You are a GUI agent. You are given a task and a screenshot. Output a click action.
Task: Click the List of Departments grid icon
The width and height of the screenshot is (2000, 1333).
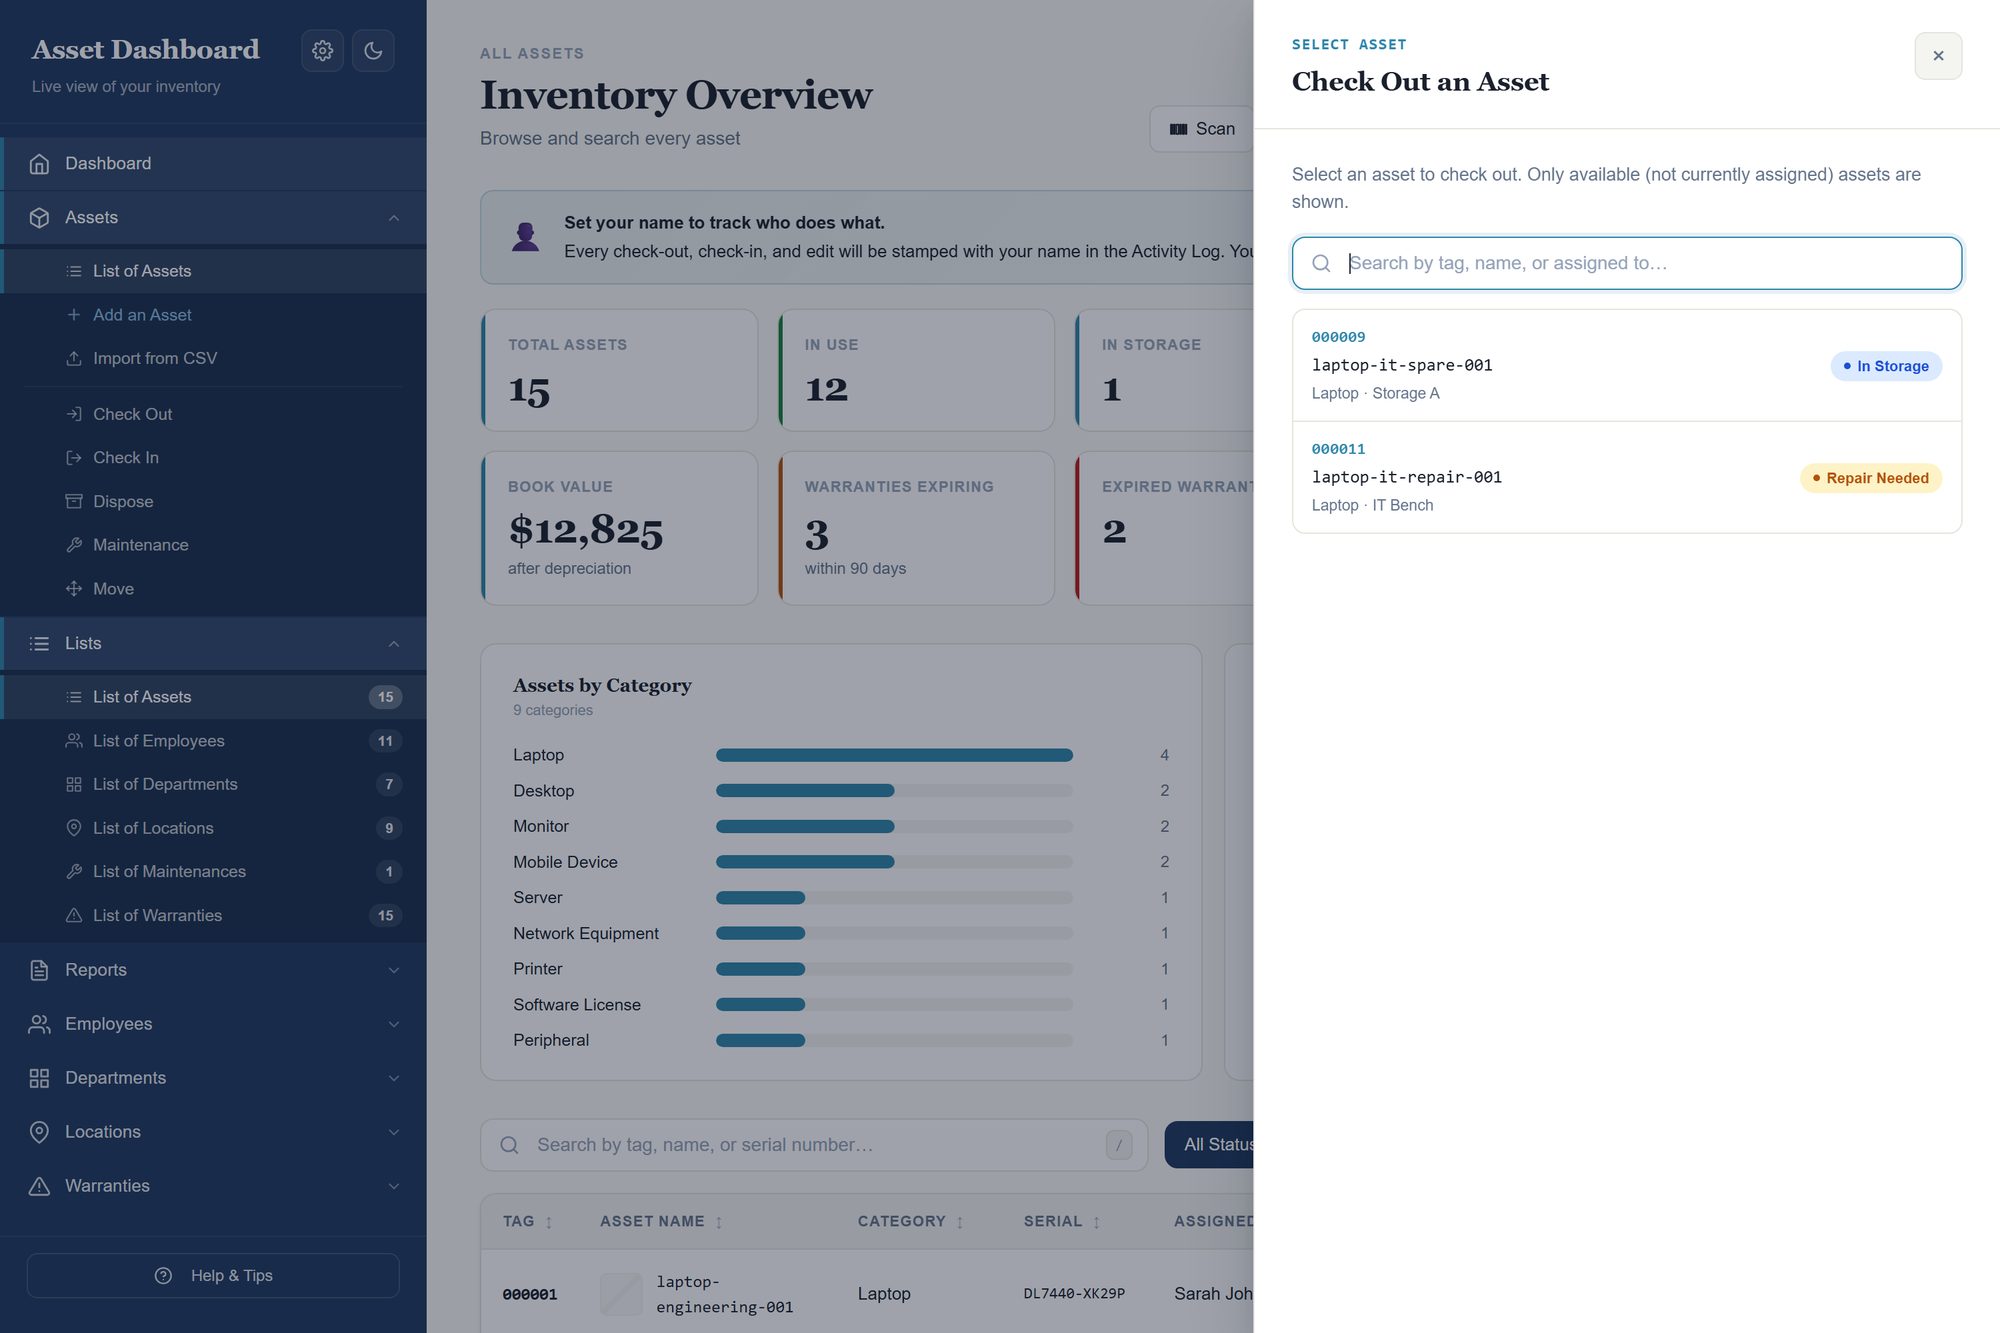pos(74,785)
